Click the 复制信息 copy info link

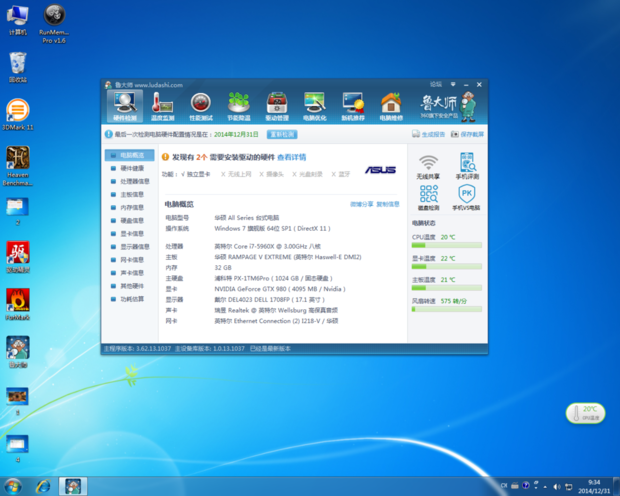click(387, 204)
